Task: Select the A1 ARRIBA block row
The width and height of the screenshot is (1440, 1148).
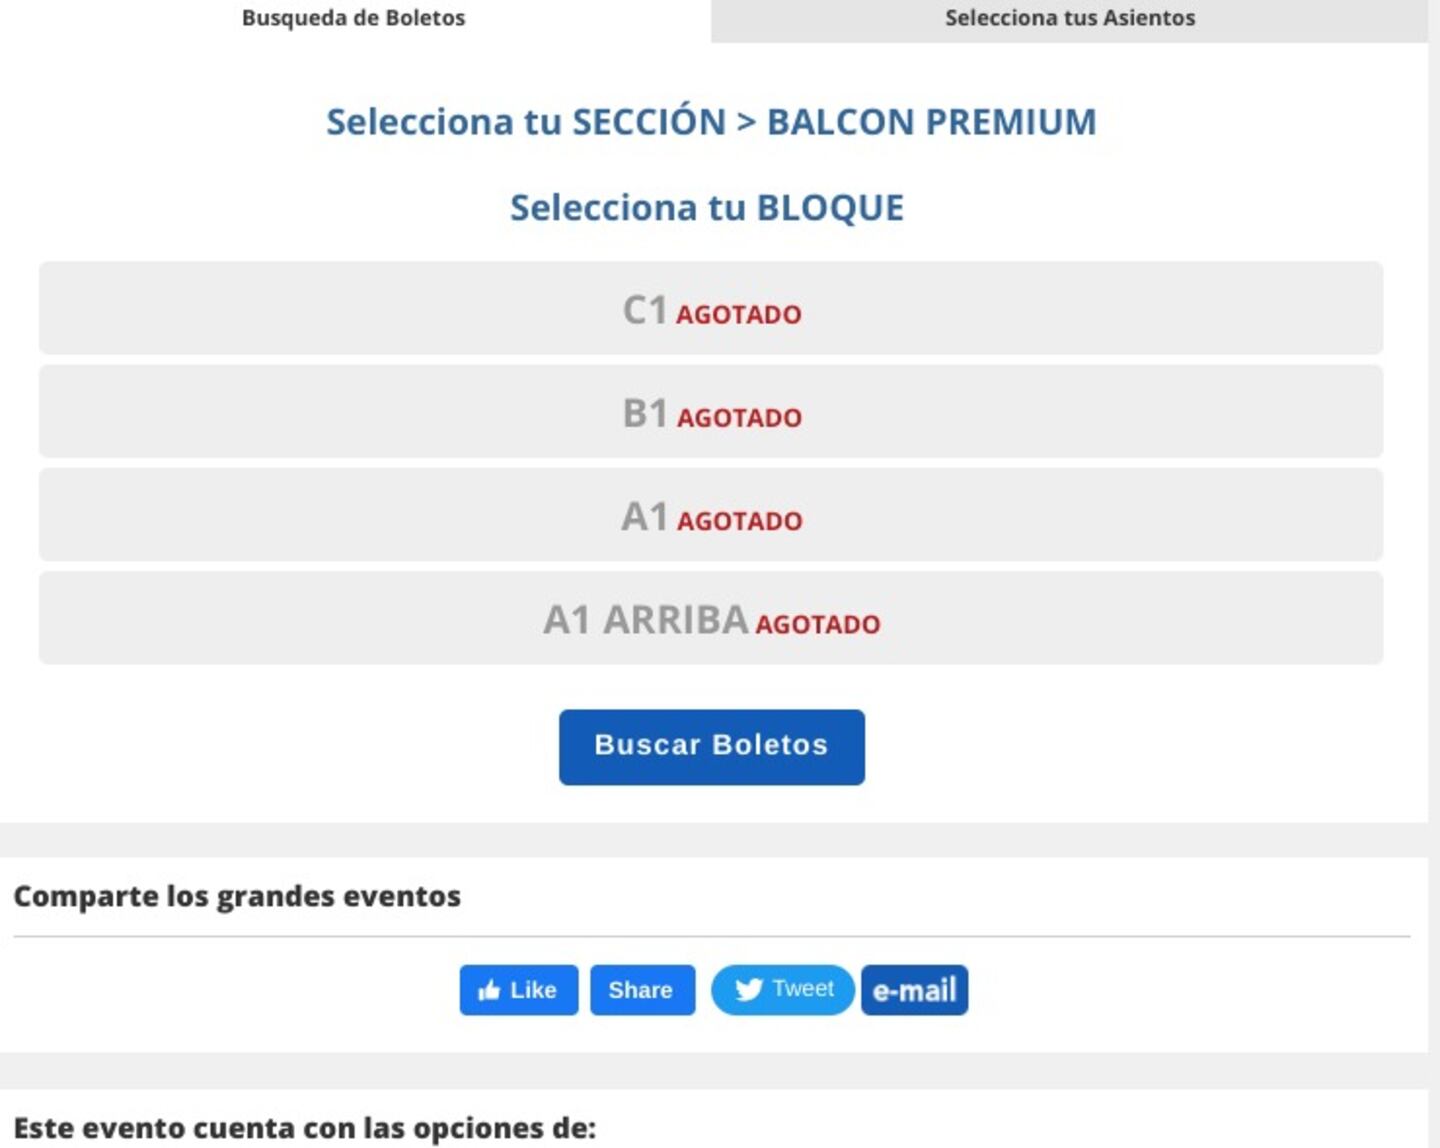Action: (x=709, y=617)
